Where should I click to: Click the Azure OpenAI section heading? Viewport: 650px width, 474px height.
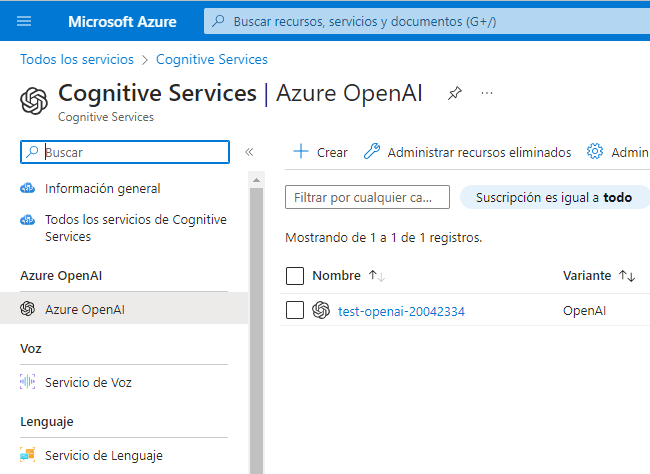[61, 276]
